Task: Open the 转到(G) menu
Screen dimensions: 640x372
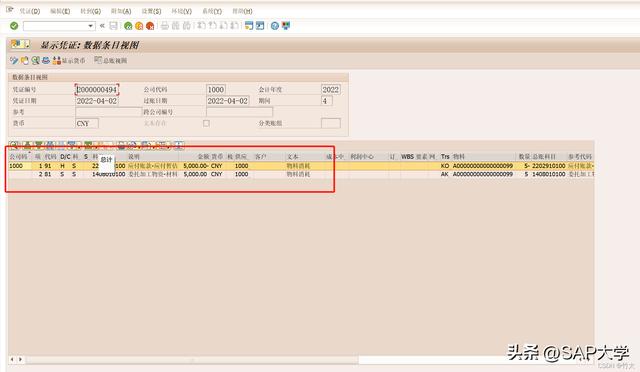Action: click(91, 11)
